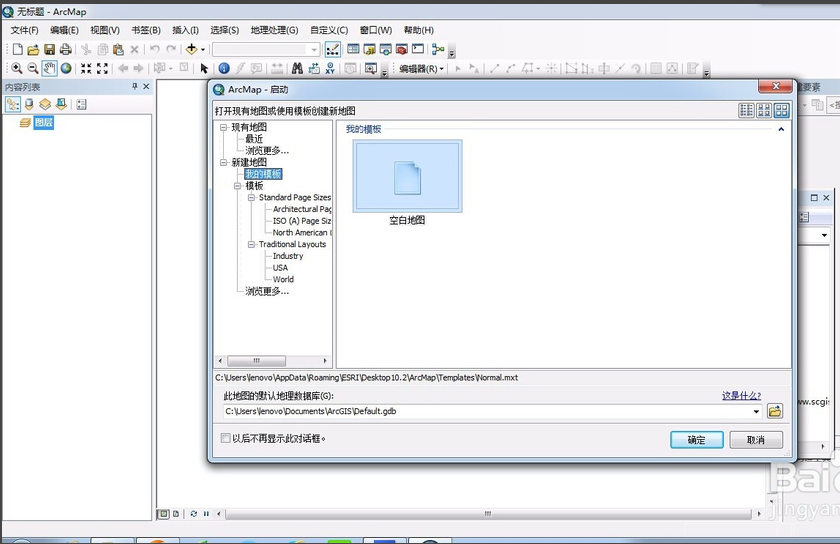Open the 编辑器(R) dropdown menu
Screen dimensions: 840x544
pyautogui.click(x=421, y=69)
